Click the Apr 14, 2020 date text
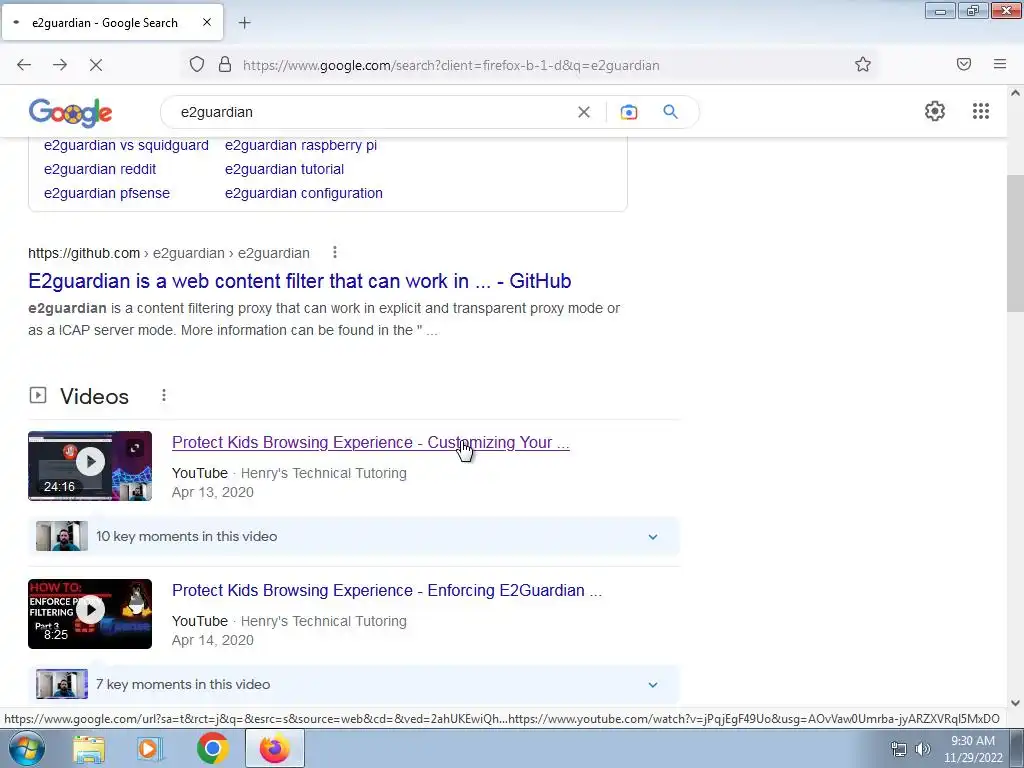The height and width of the screenshot is (768, 1024). click(x=212, y=640)
